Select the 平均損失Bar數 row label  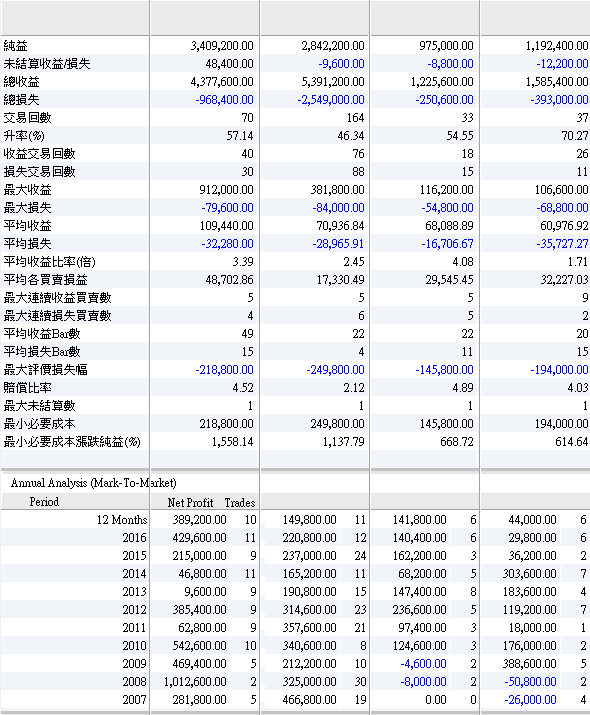pos(42,352)
